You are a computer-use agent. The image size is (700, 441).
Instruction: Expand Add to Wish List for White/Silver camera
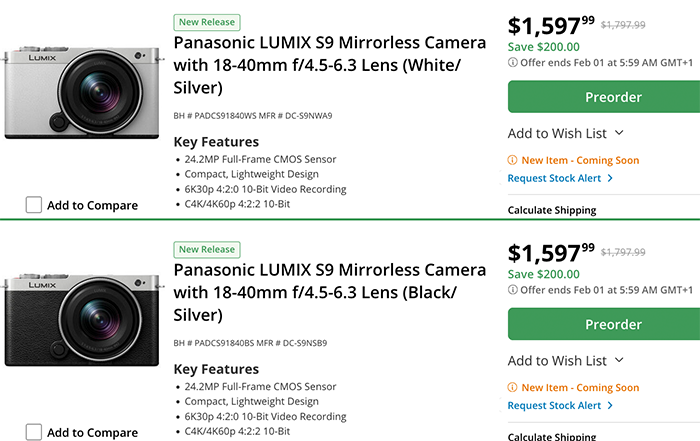pyautogui.click(x=565, y=133)
